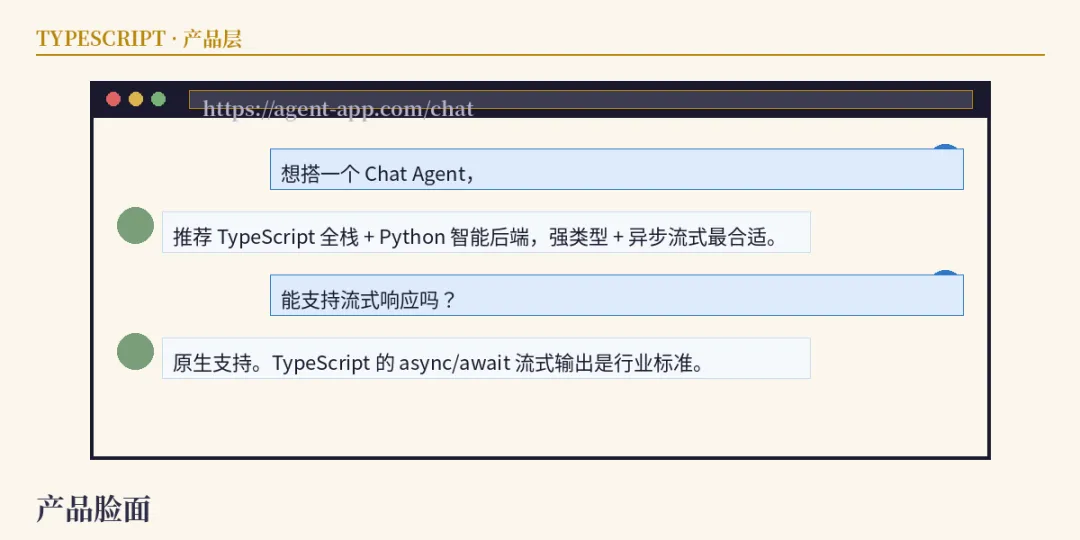Select the user bubble 想搭一个 Chat Agent
1080x540 pixels.
point(616,169)
